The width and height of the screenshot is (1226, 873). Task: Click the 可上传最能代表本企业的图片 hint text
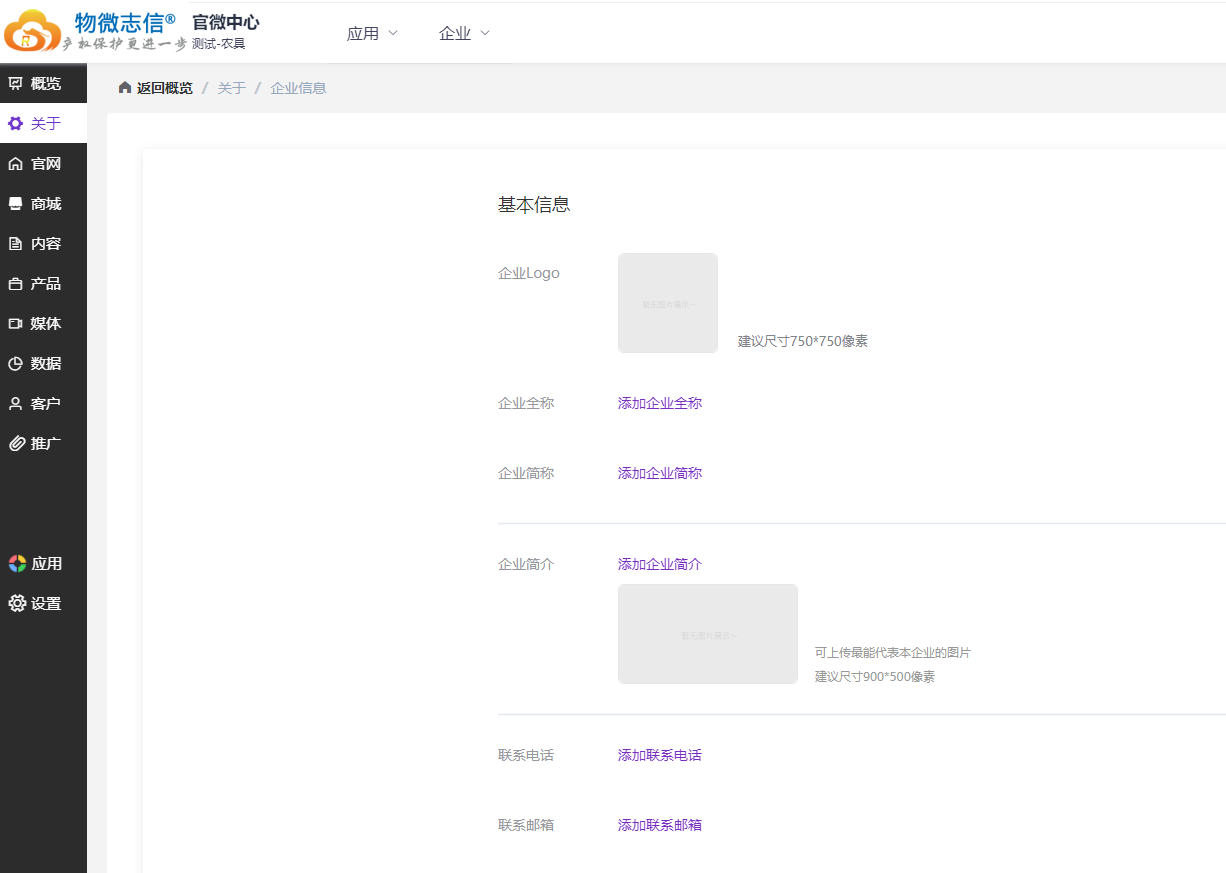click(893, 653)
